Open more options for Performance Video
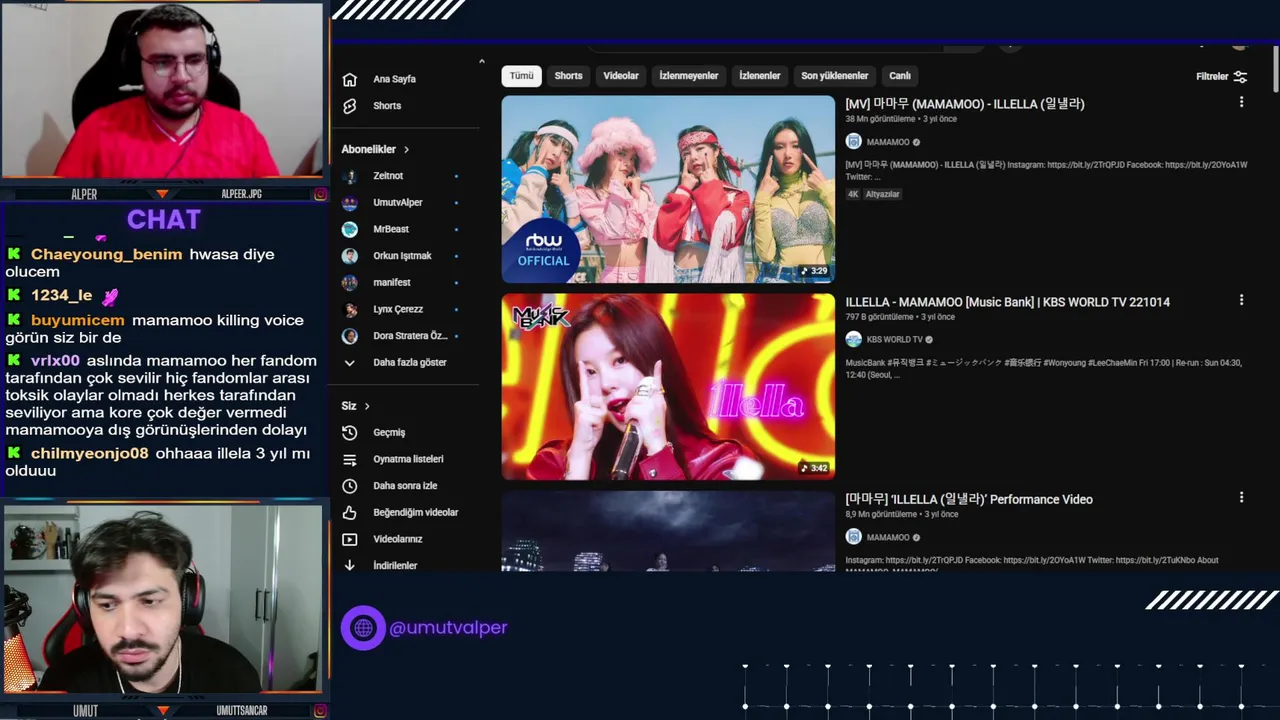 pos(1241,497)
